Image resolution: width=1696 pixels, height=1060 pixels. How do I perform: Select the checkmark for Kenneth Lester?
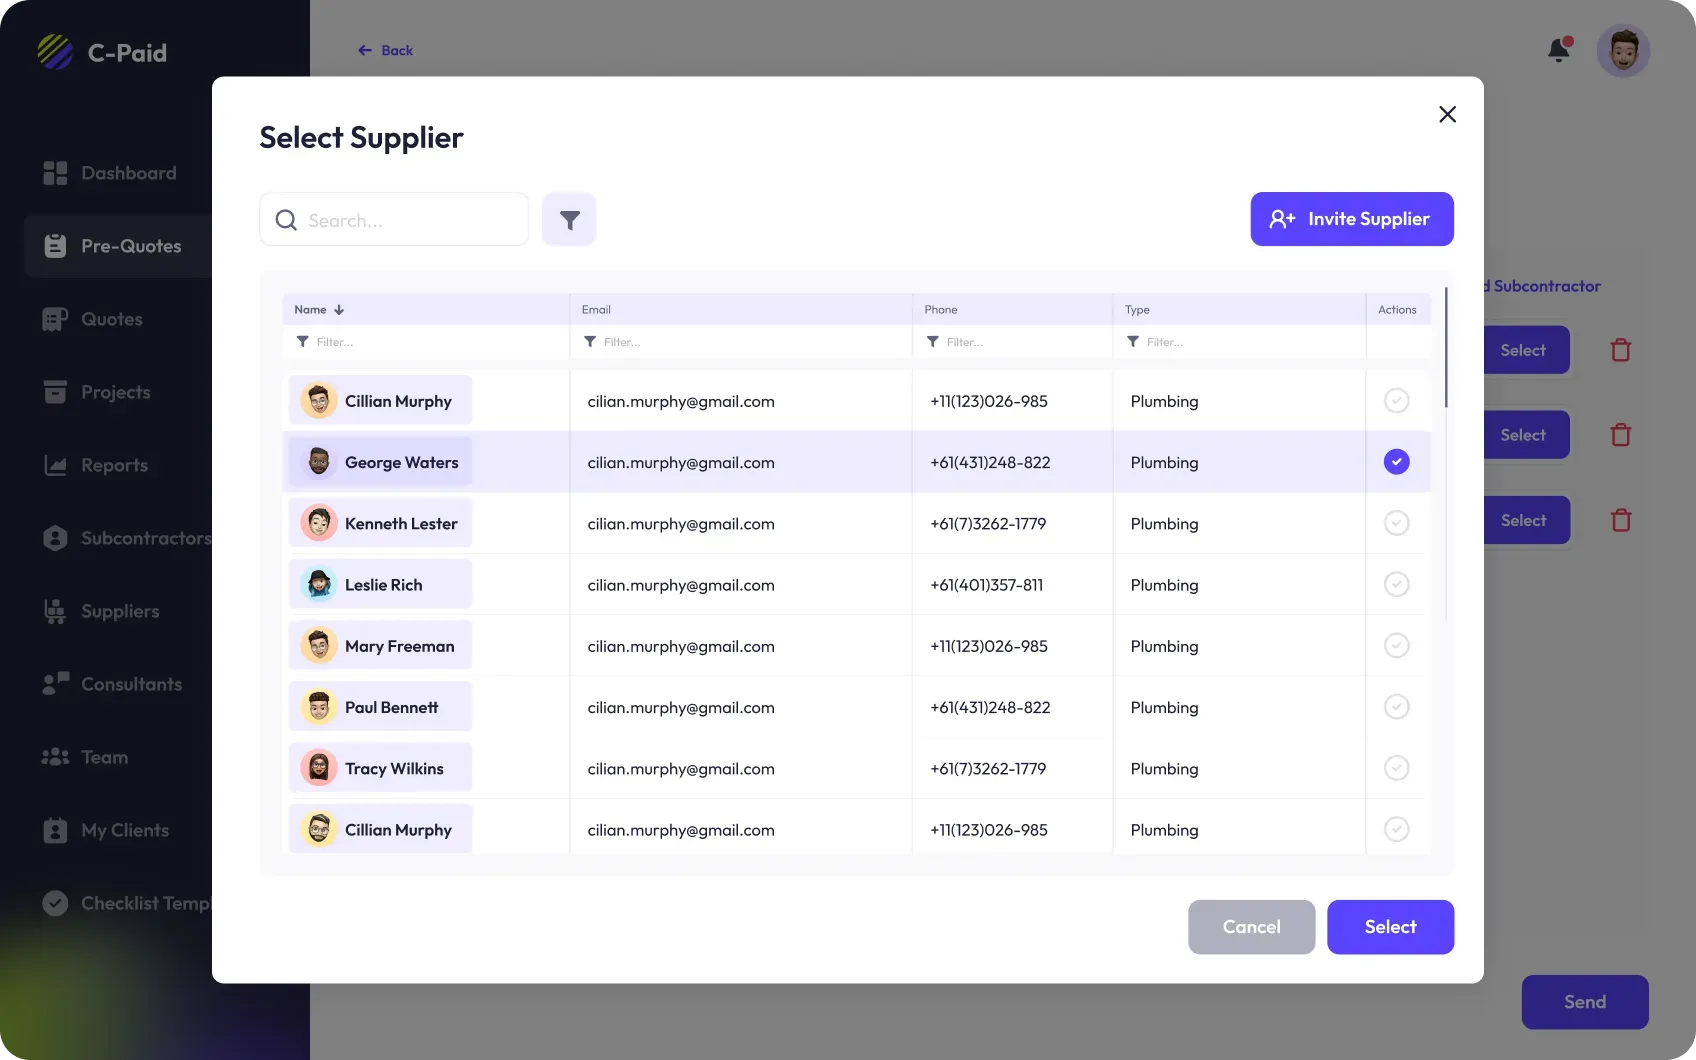point(1396,523)
